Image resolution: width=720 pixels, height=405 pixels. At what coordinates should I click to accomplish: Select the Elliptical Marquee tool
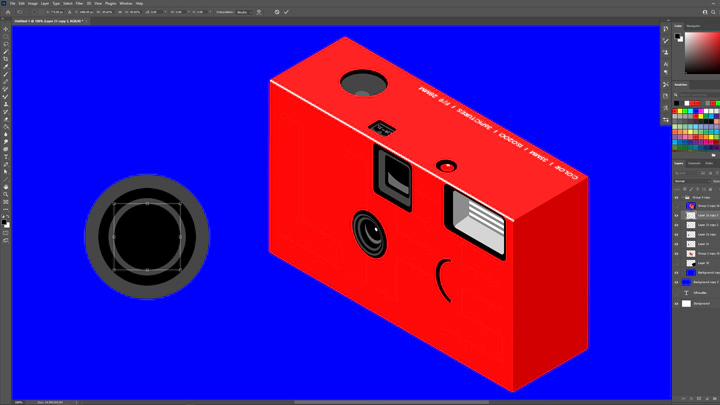pyautogui.click(x=6, y=36)
